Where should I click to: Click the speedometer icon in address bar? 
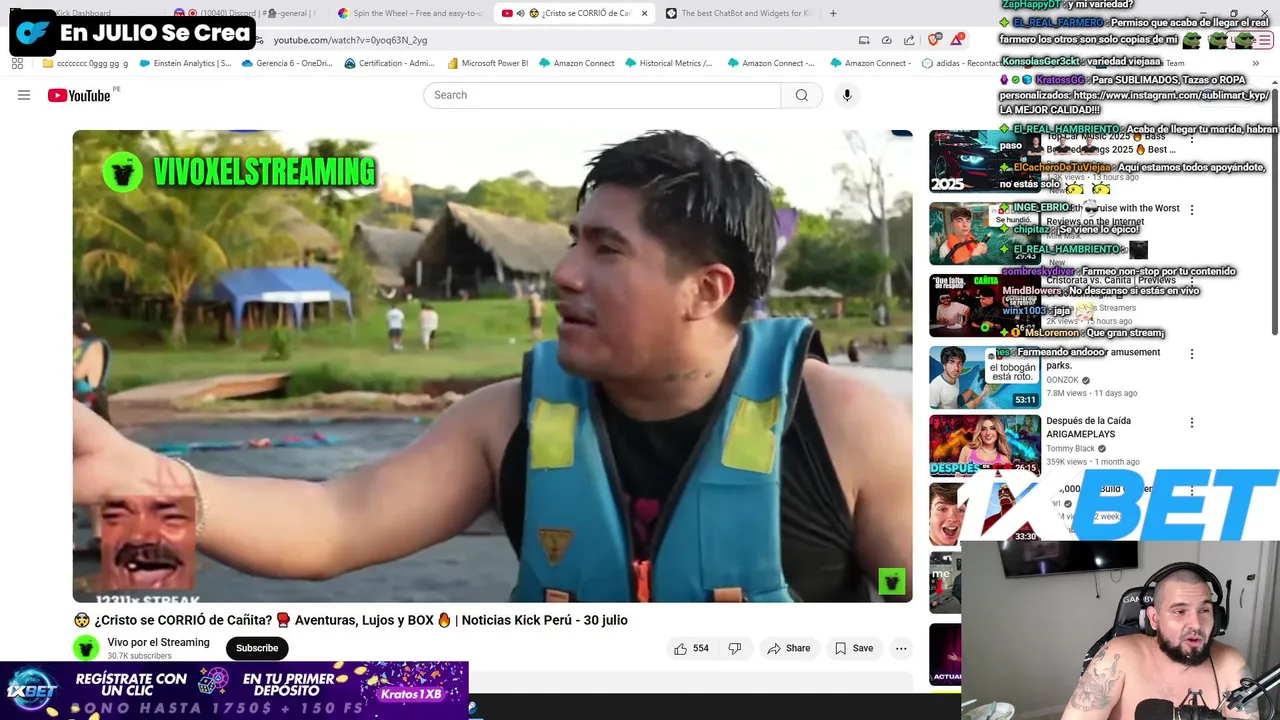point(886,40)
